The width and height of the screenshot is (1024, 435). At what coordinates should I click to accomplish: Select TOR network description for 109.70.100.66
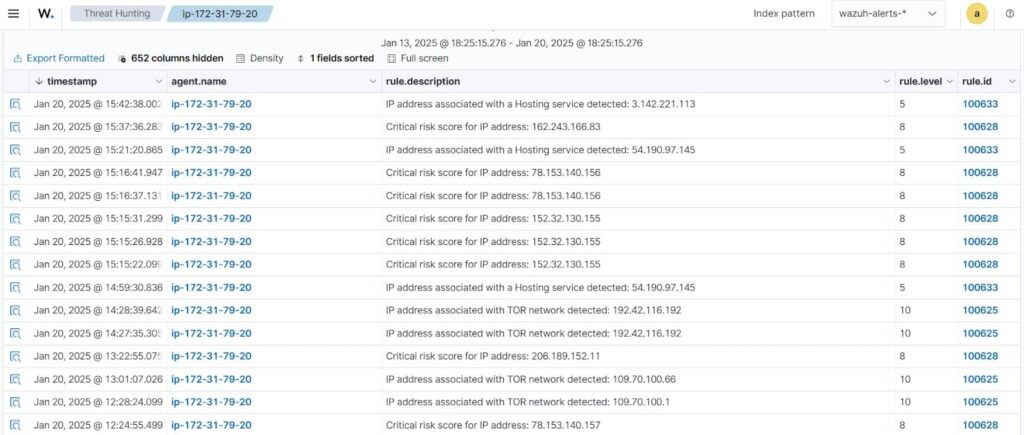point(531,379)
